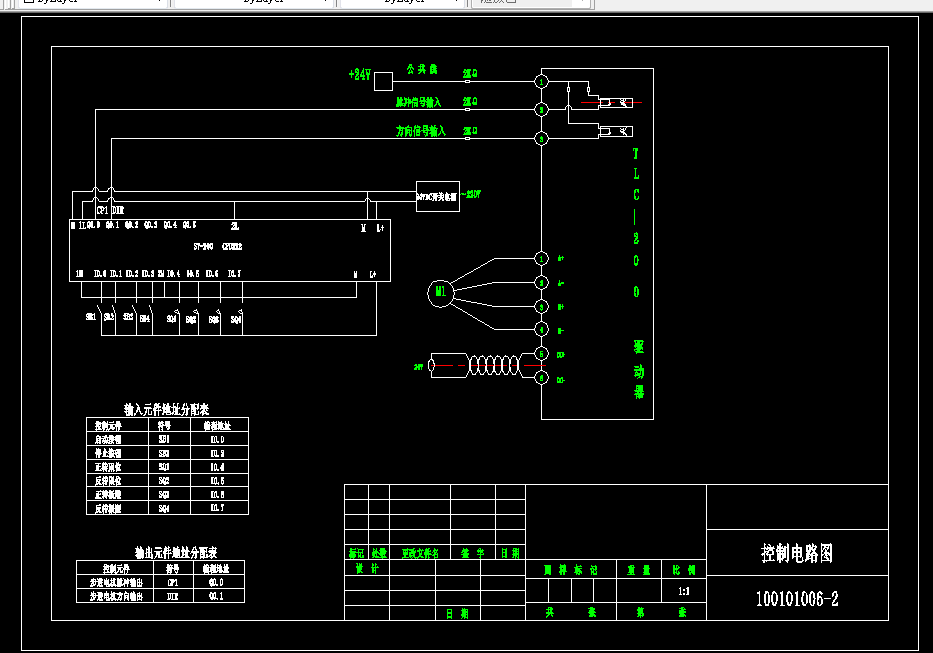Image resolution: width=933 pixels, height=653 pixels.
Task: Select the coil winding symbol
Action: tap(493, 365)
